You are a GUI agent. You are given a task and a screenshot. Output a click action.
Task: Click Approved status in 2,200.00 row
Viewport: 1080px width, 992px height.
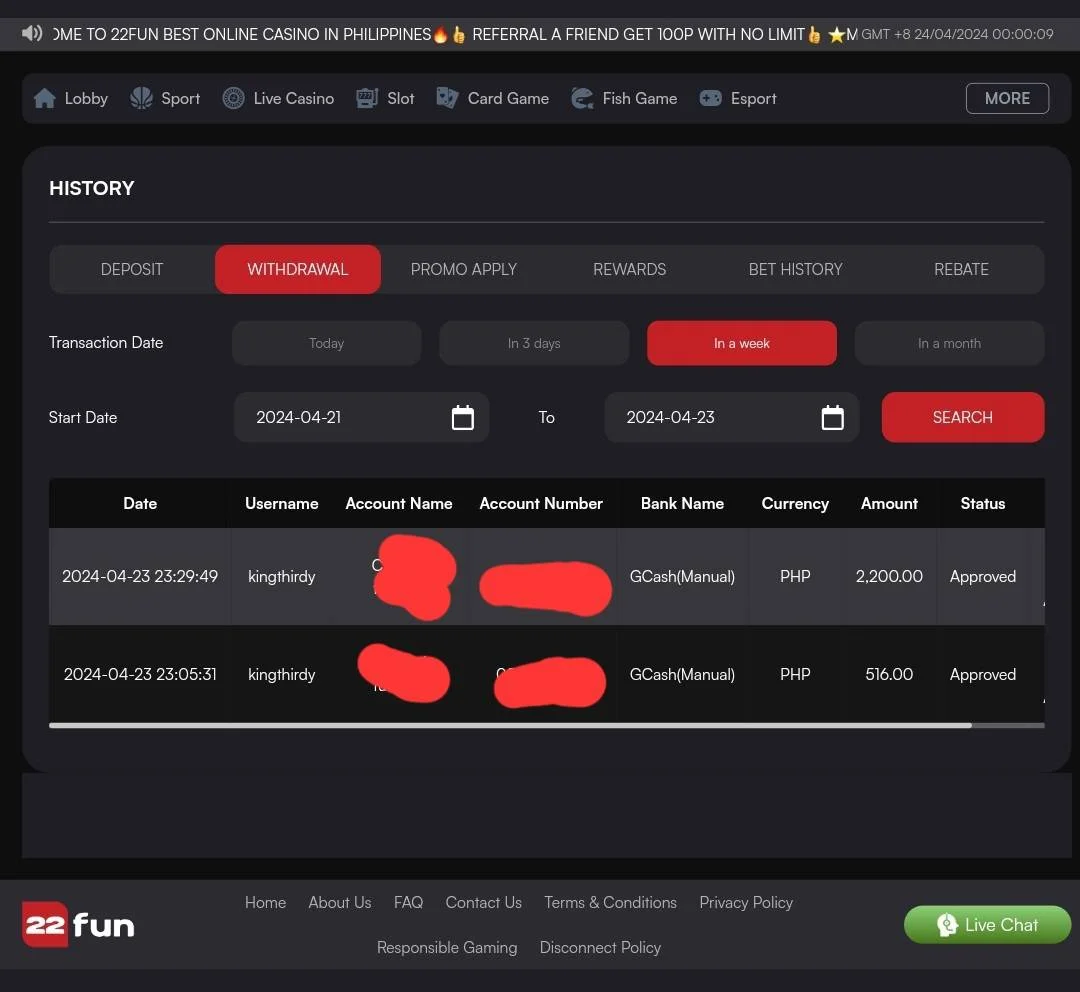[x=982, y=576]
